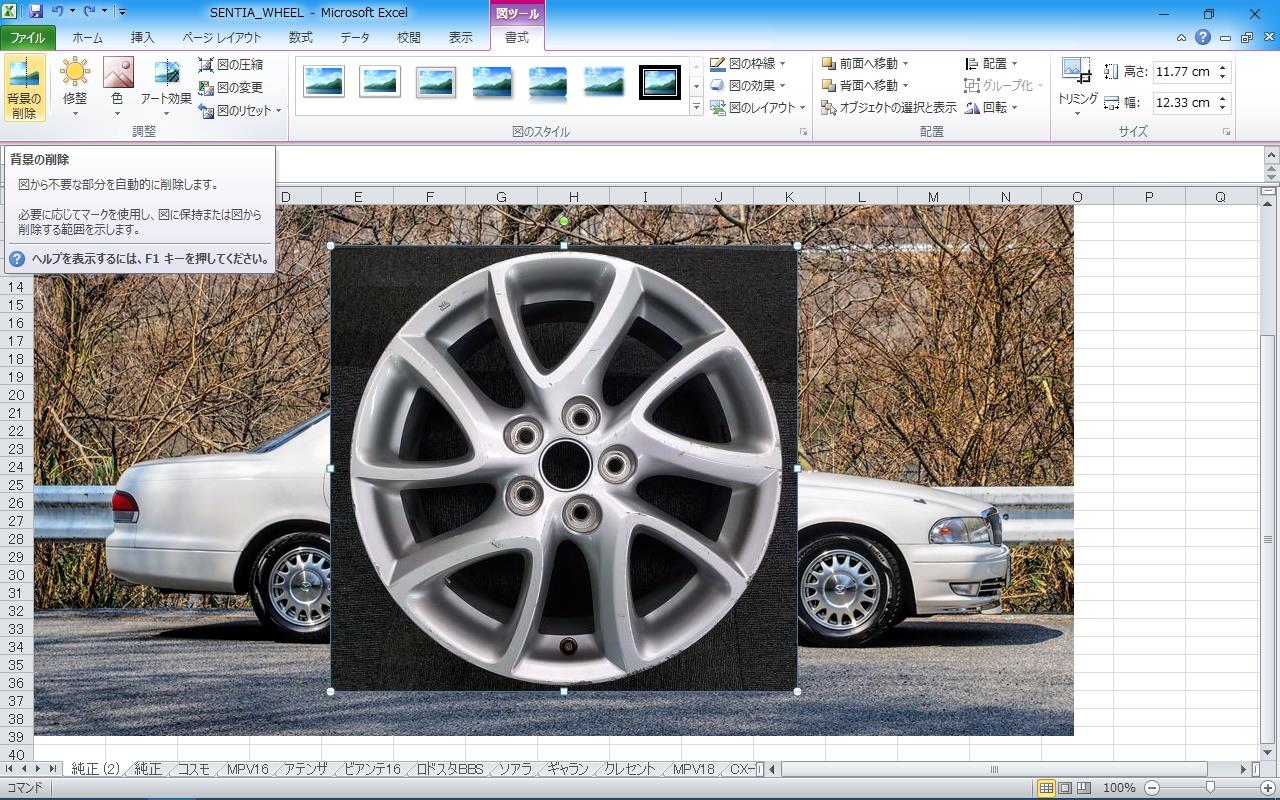
Task: Click 図の圧縮 compress pictures
Action: (x=232, y=64)
